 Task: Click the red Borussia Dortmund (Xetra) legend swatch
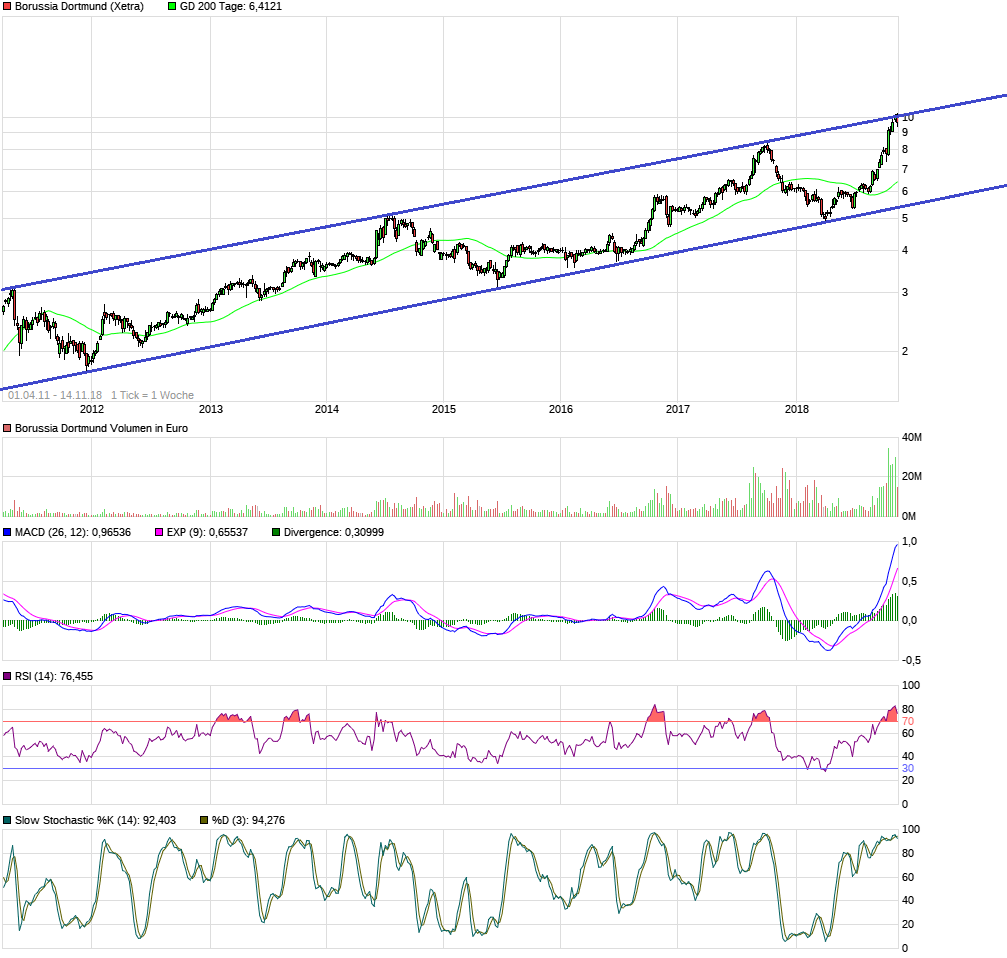(7, 6)
